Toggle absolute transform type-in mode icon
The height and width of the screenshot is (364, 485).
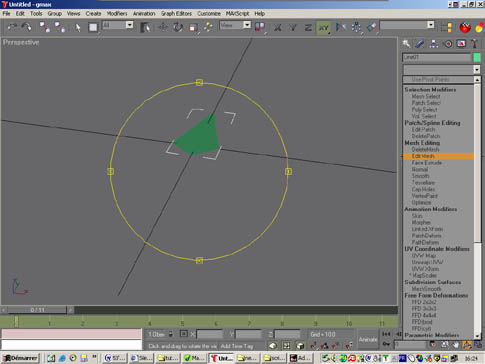point(184,334)
